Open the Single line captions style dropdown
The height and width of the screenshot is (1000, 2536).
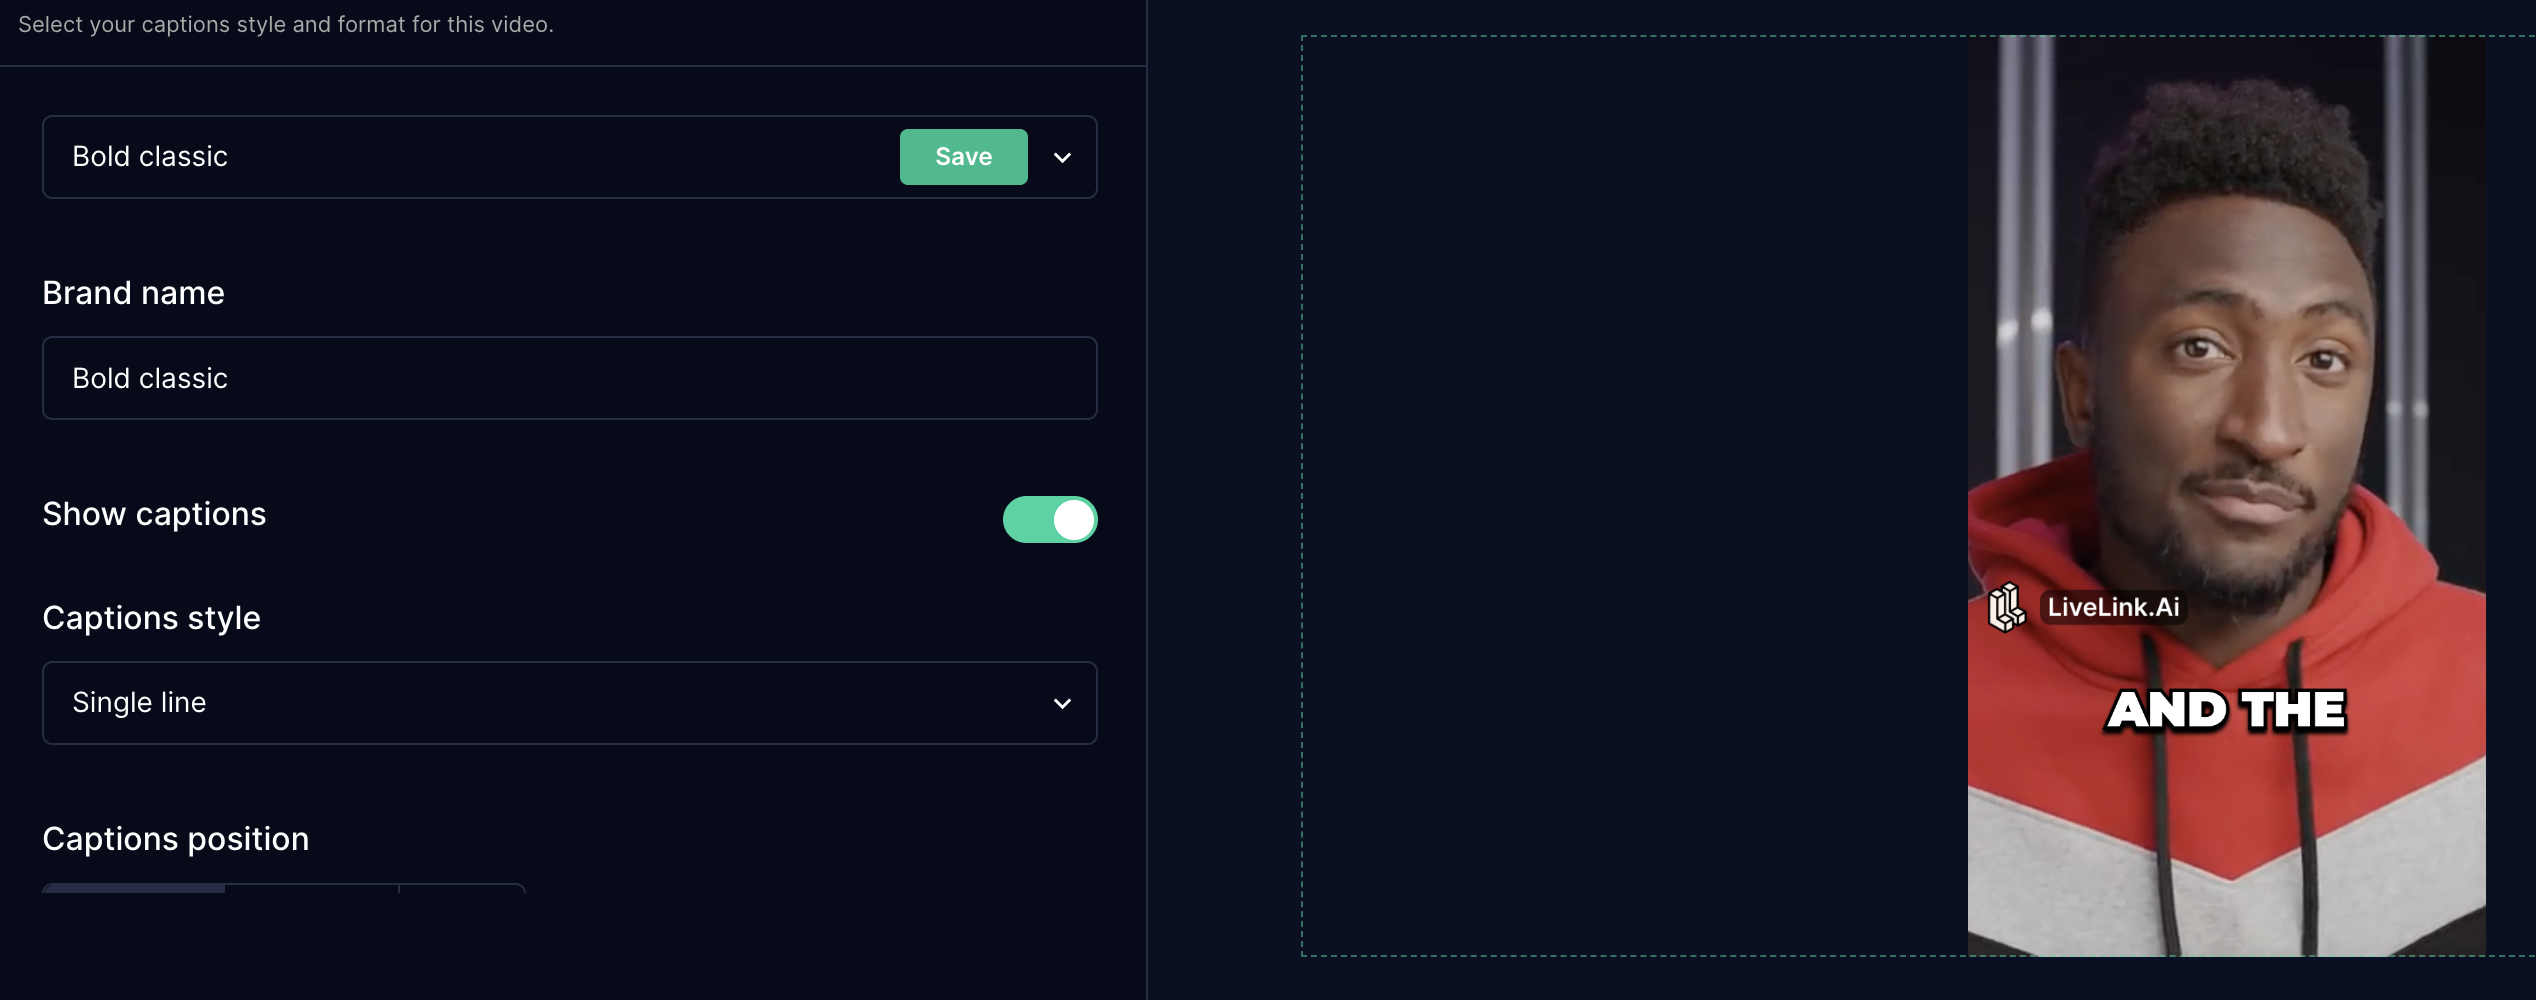coord(569,703)
